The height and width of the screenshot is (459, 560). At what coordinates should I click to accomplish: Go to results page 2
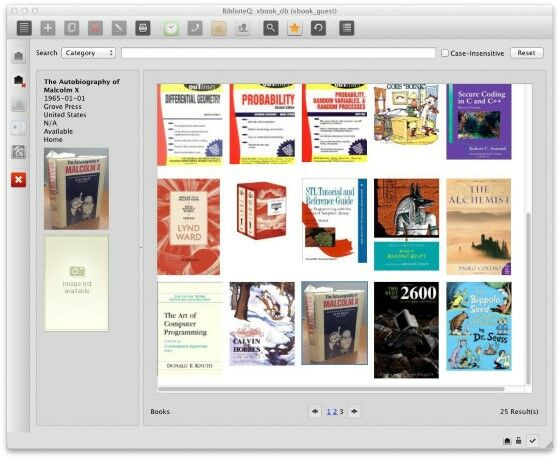pyautogui.click(x=335, y=411)
